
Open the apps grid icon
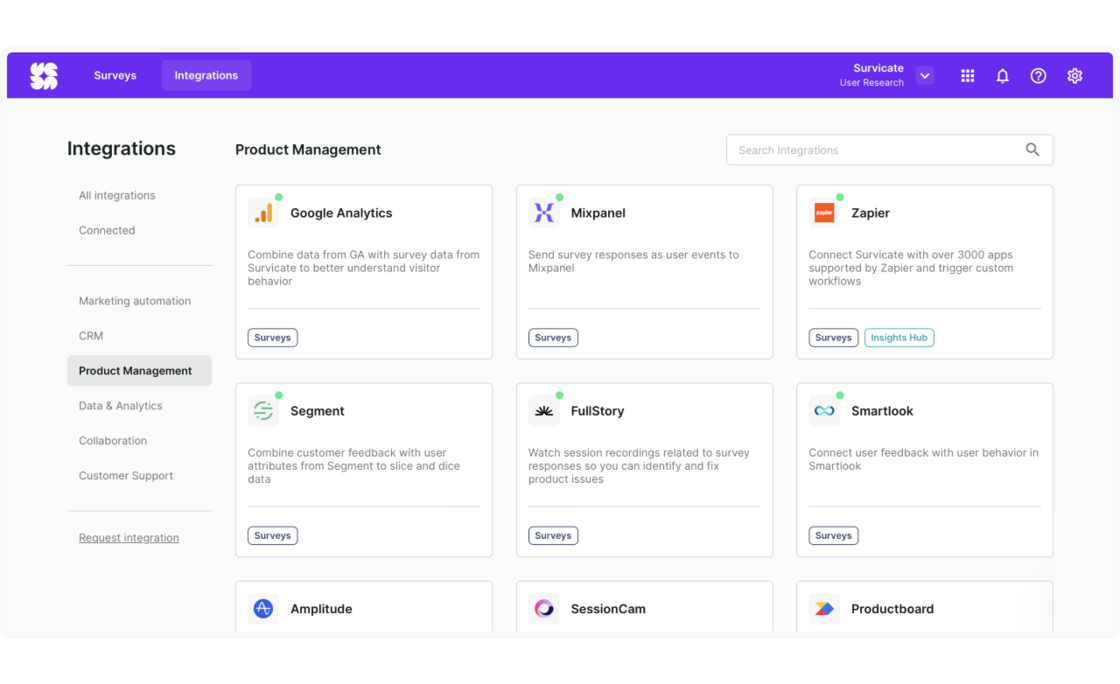(x=967, y=76)
